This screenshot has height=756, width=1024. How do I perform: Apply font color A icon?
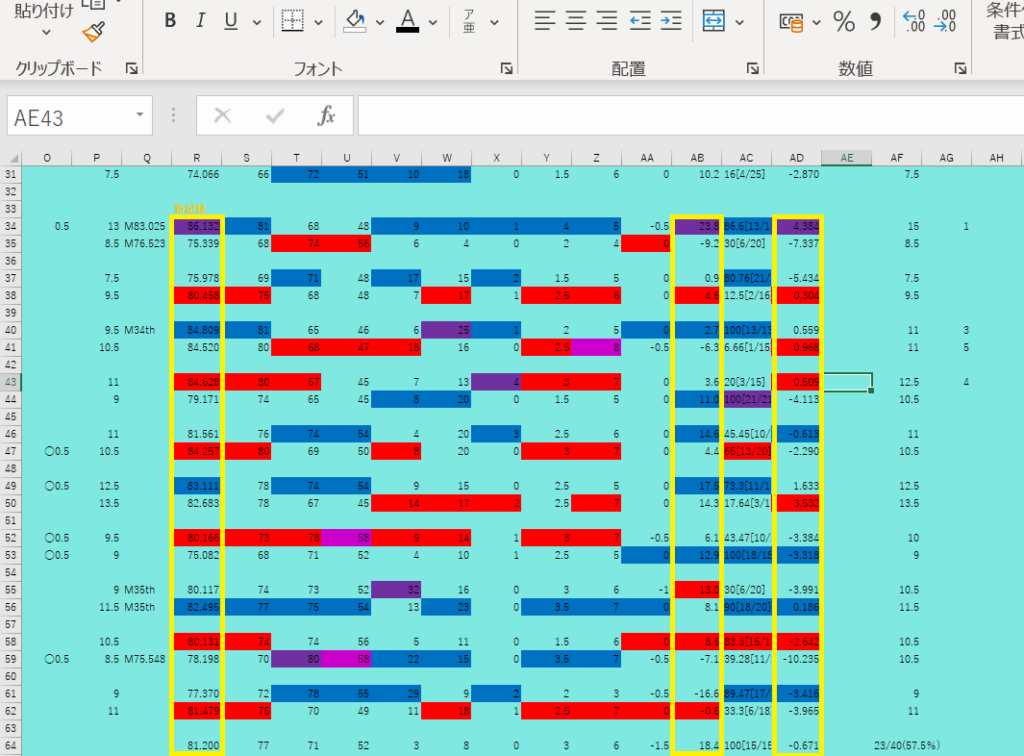(408, 21)
